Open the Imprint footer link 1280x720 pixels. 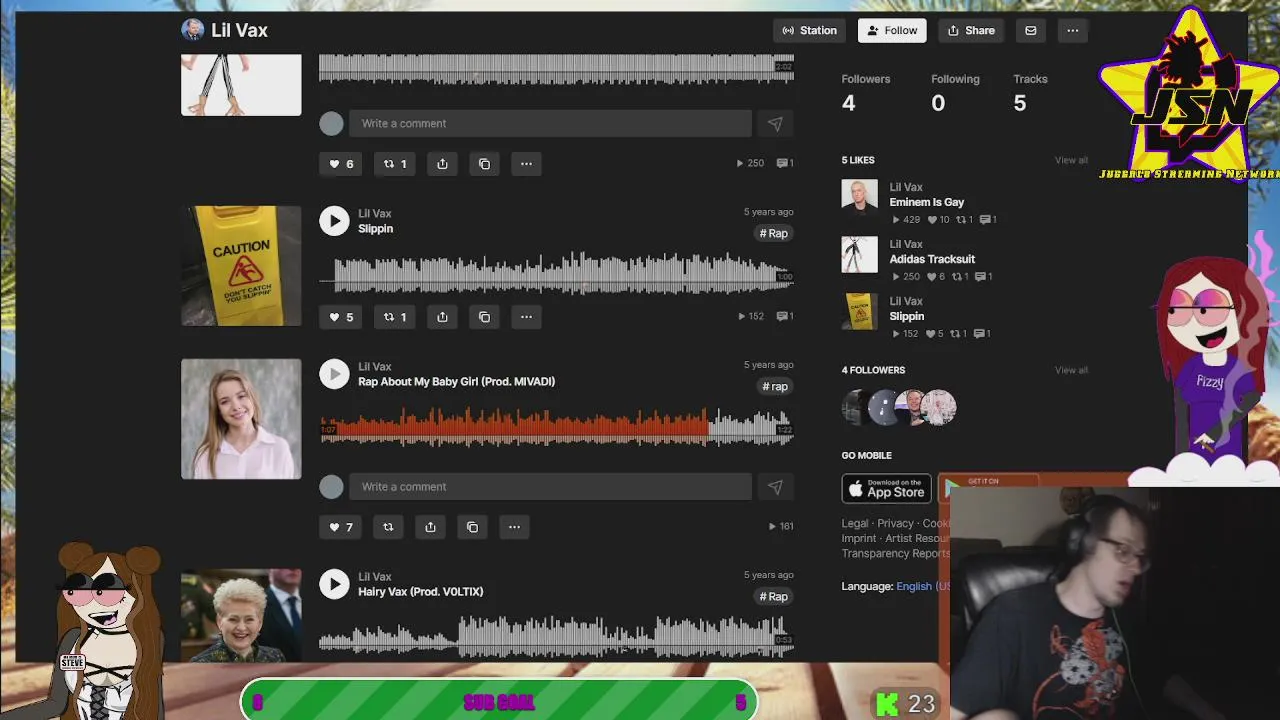(859, 538)
